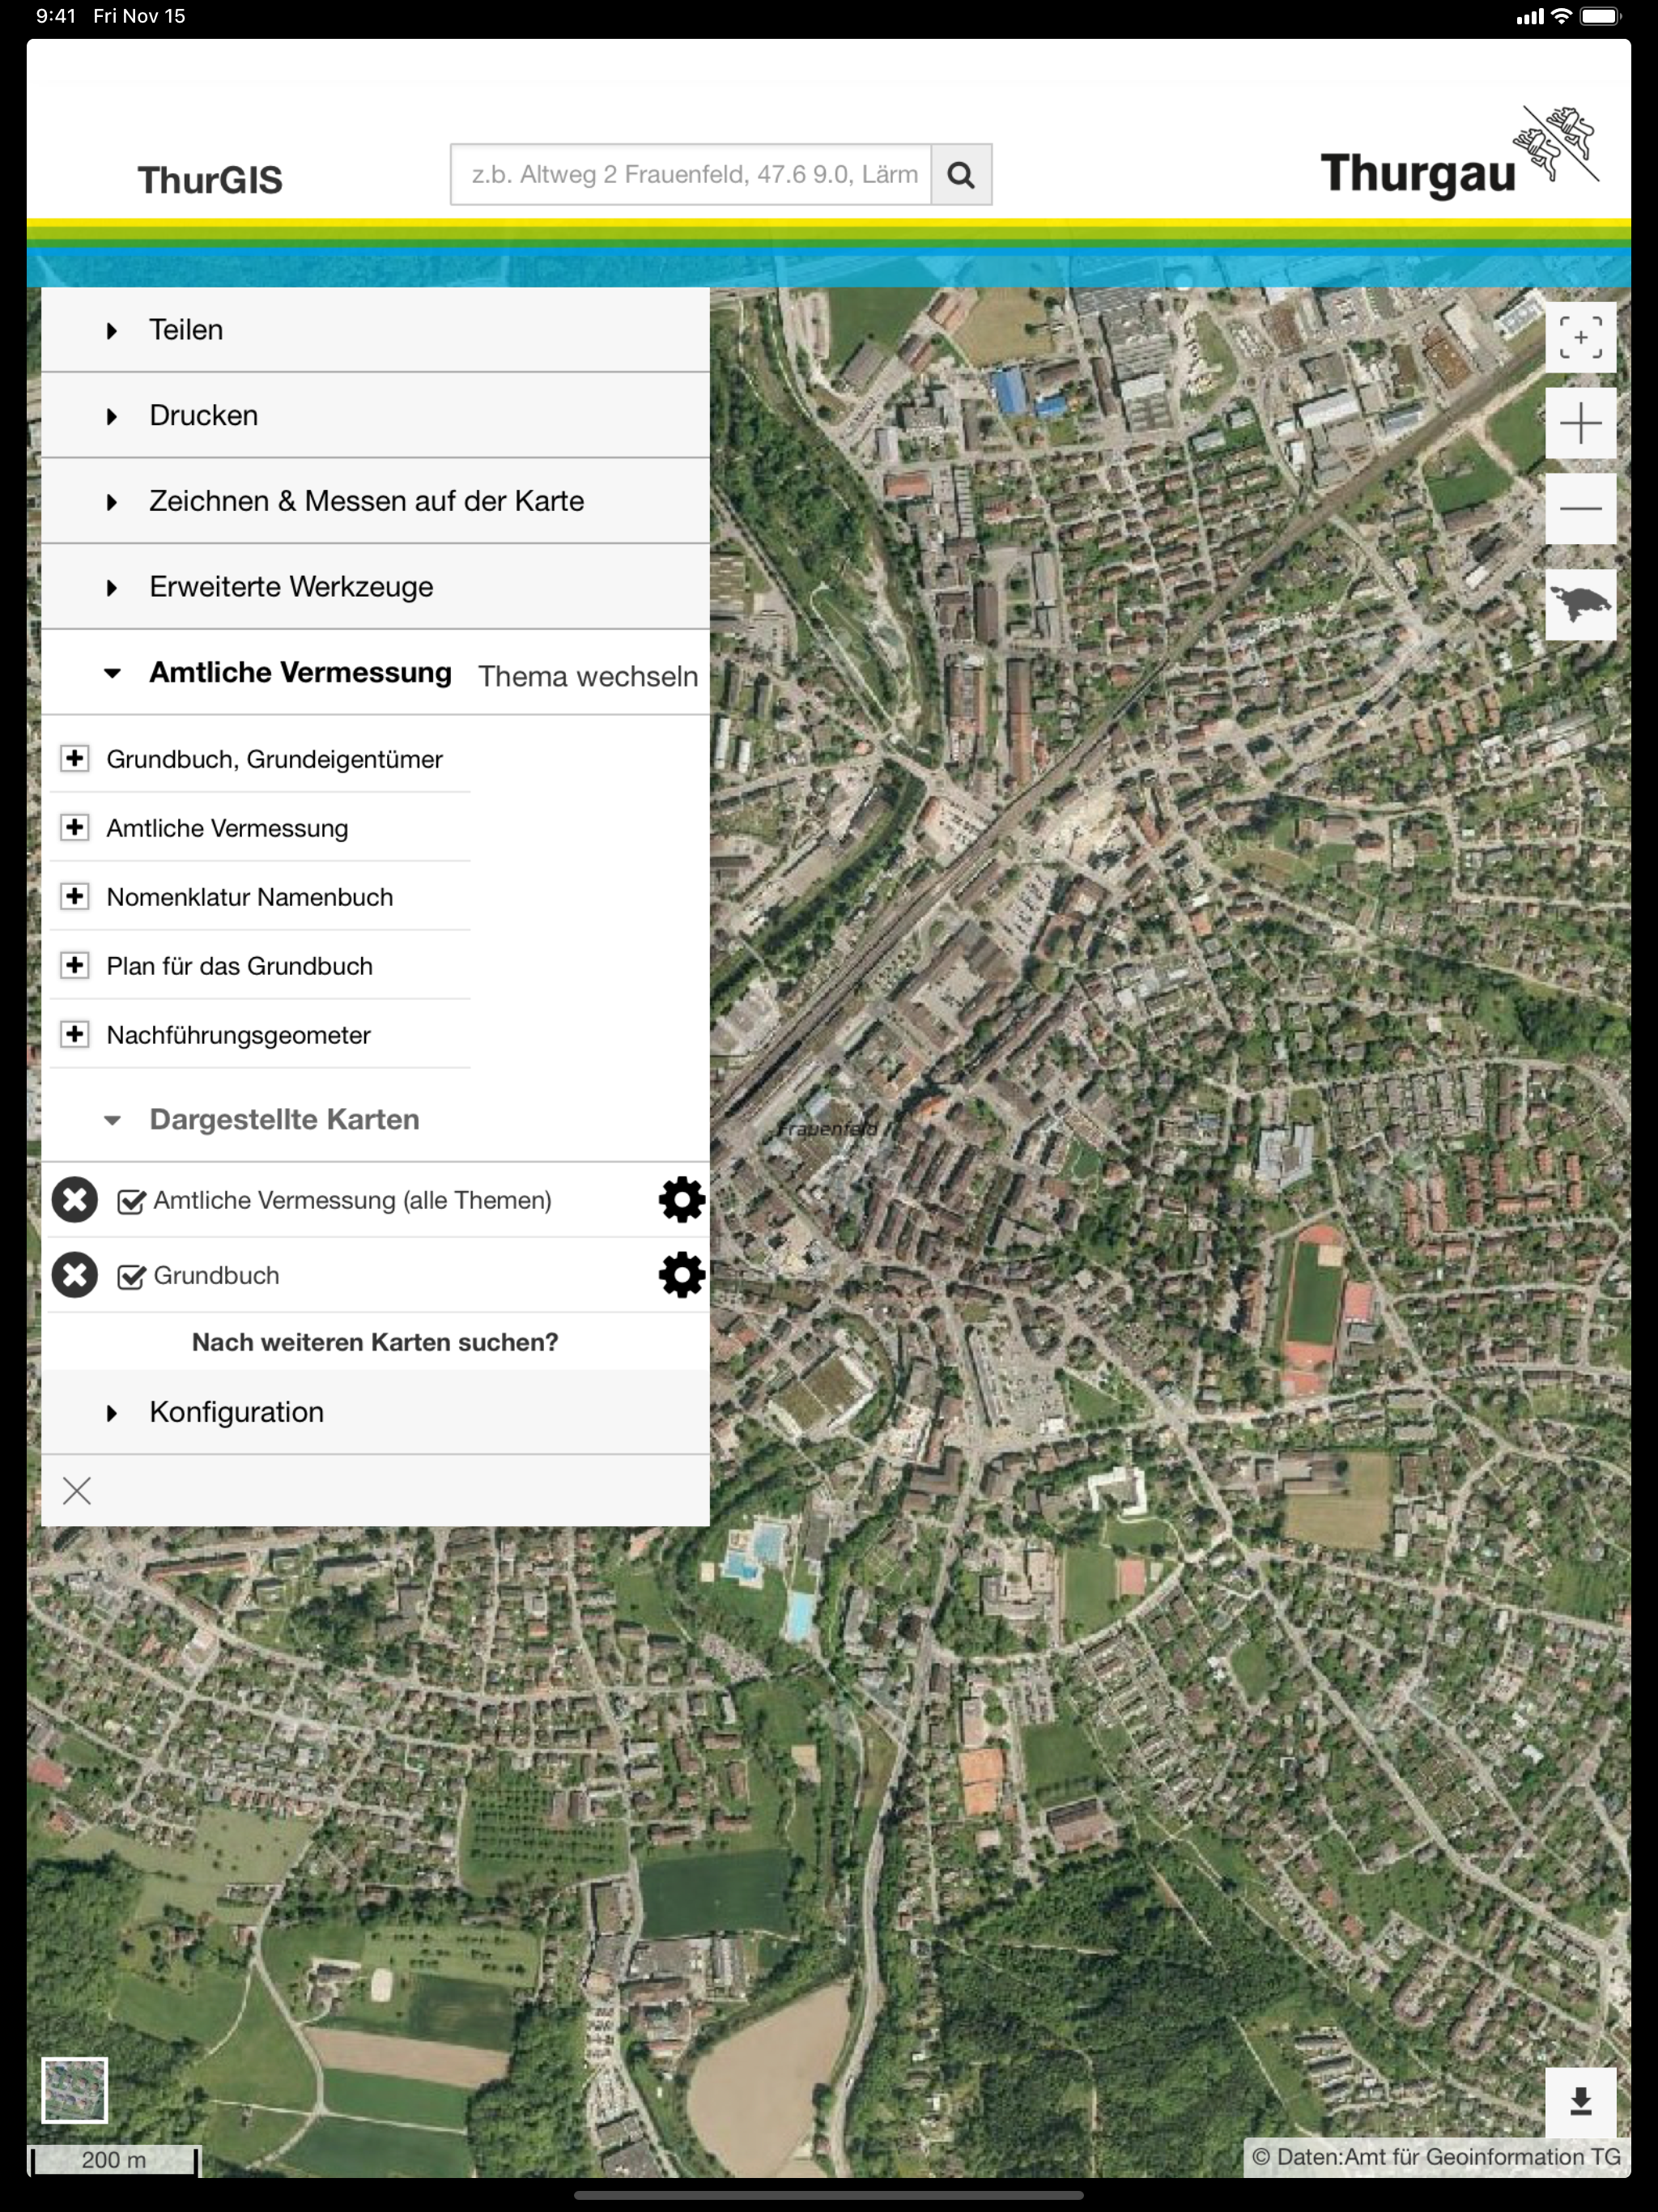1658x2212 pixels.
Task: Open the download button on the map
Action: click(x=1580, y=2102)
